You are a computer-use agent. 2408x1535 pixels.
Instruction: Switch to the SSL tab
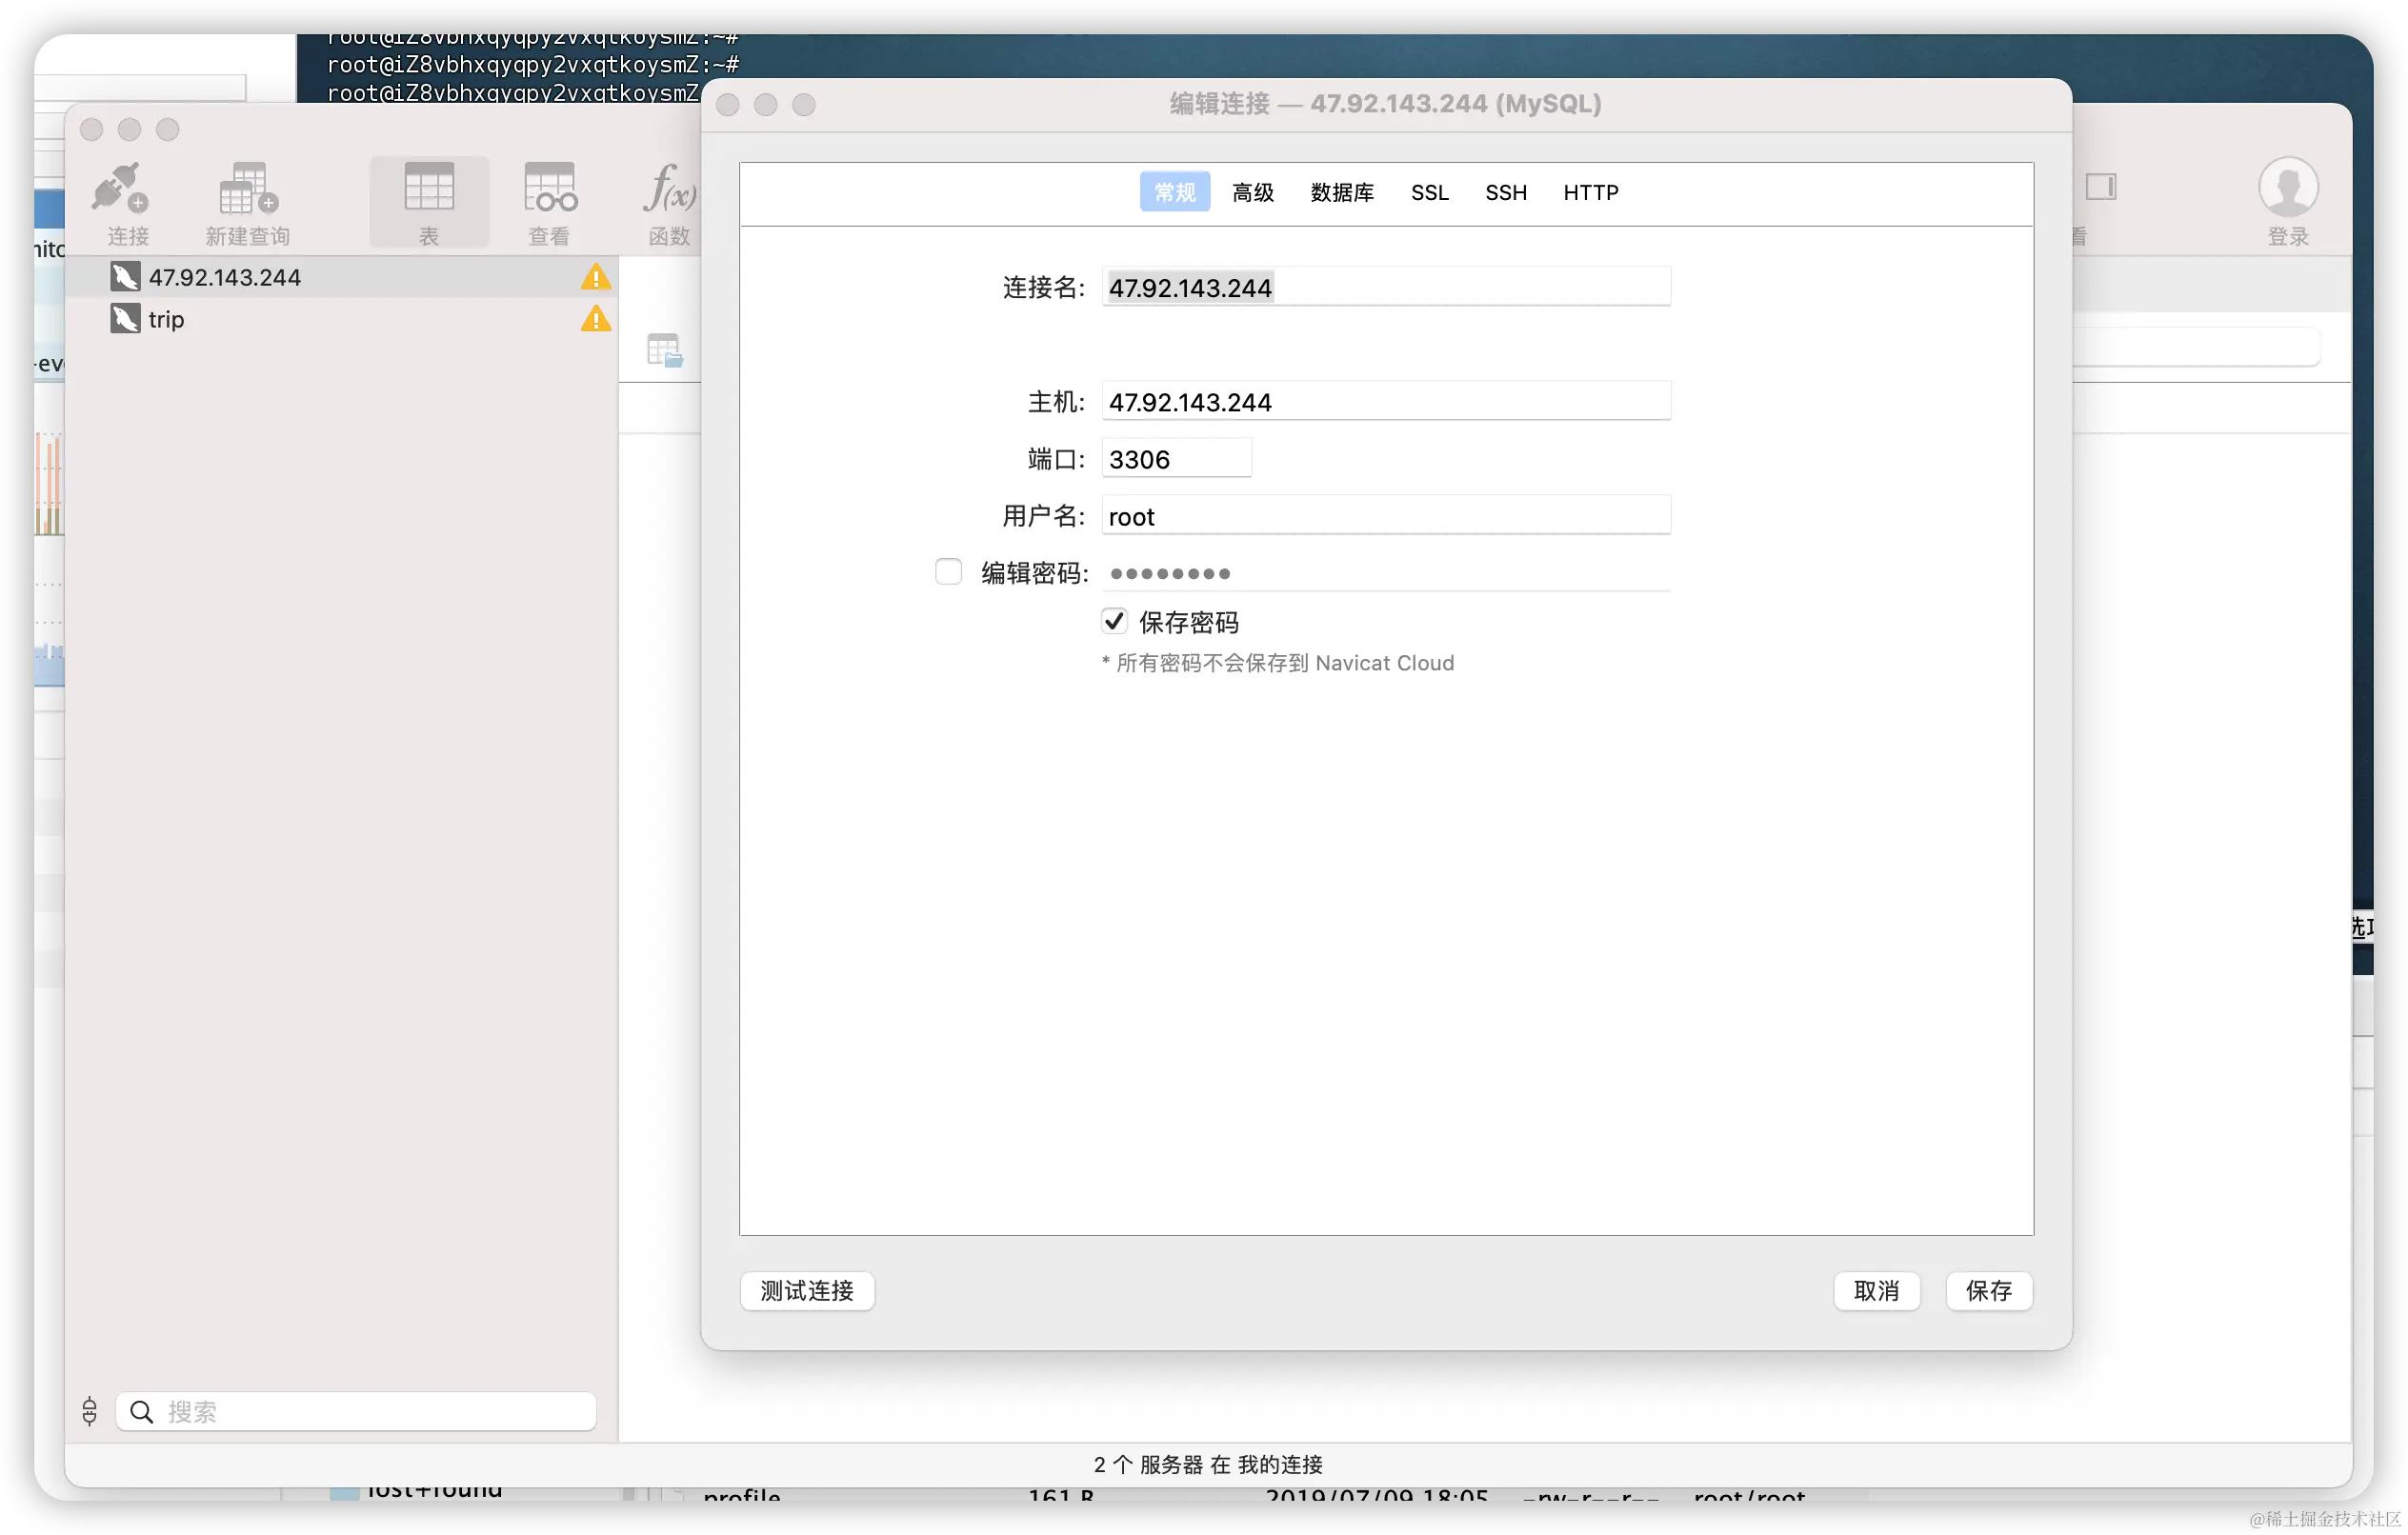[1429, 192]
